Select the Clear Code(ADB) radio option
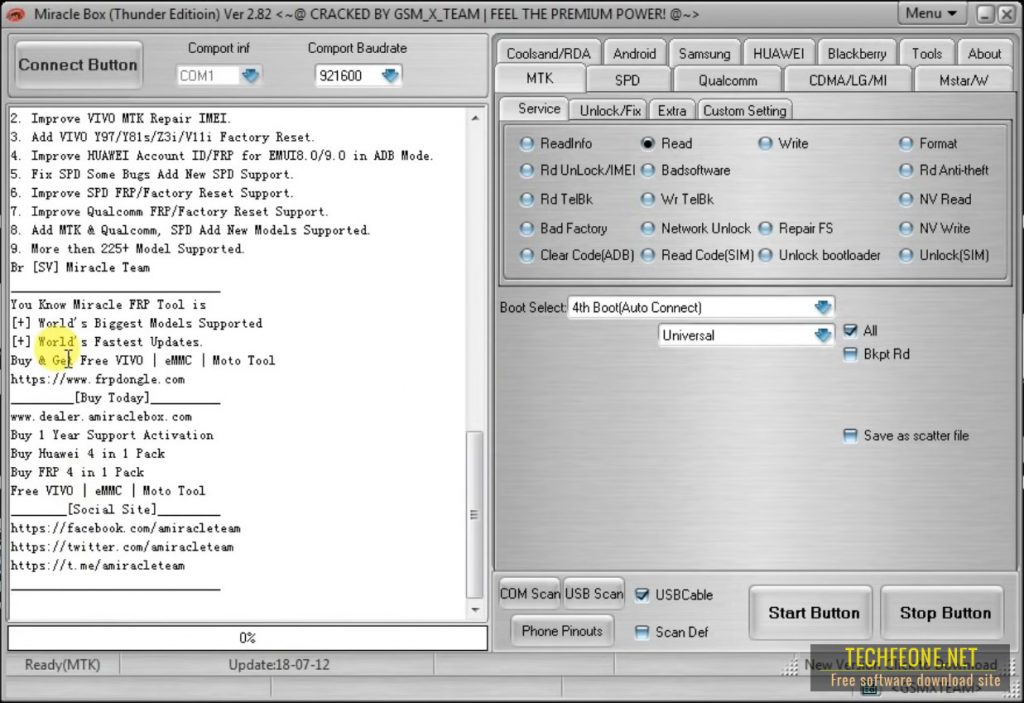Image resolution: width=1024 pixels, height=703 pixels. tap(526, 255)
